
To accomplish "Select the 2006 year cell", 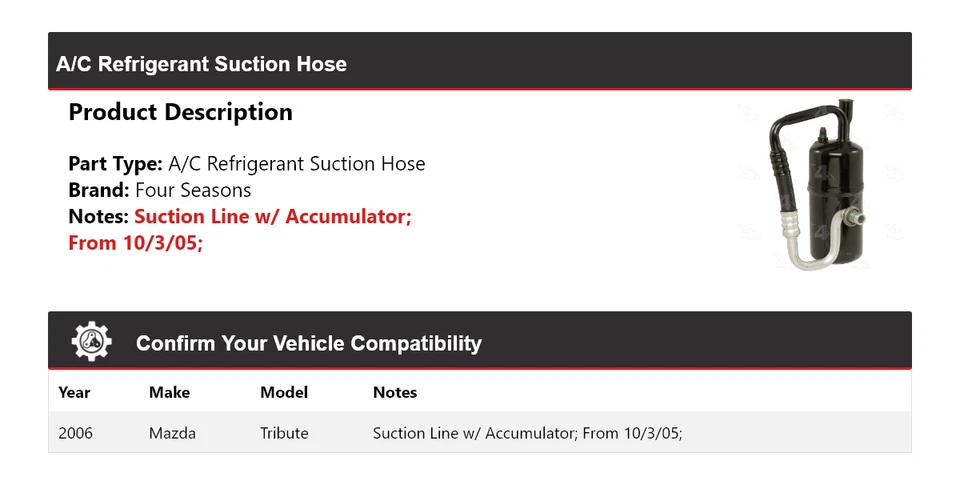I will pos(76,433).
